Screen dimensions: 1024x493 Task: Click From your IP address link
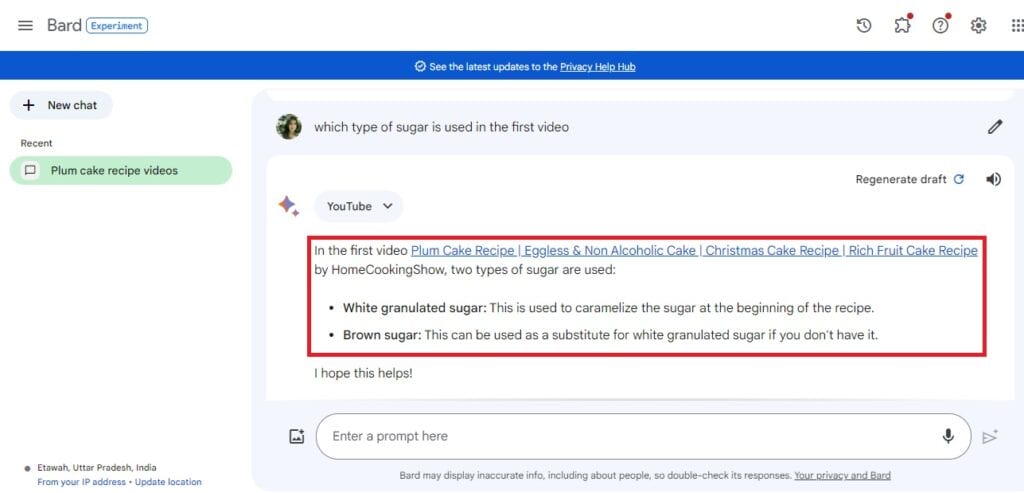click(x=82, y=482)
